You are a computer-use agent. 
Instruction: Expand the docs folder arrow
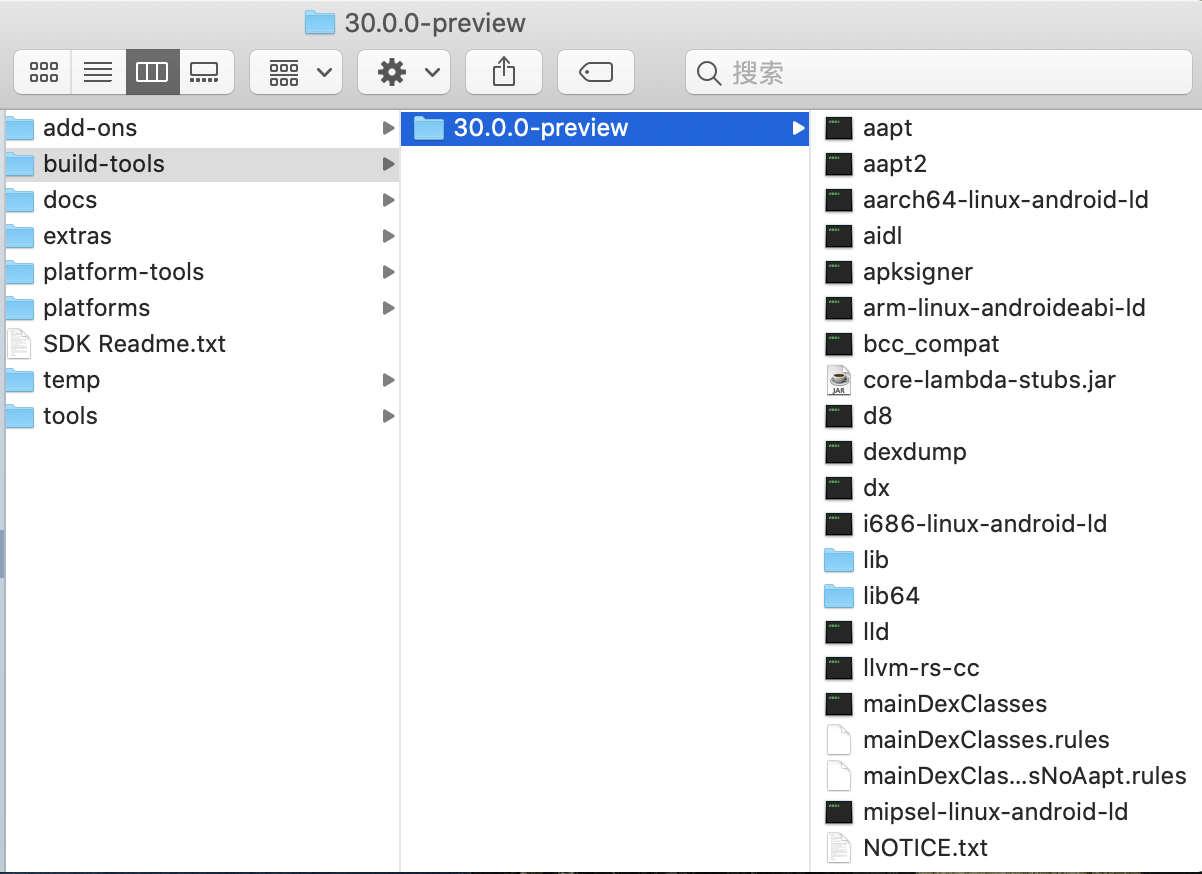tap(389, 200)
